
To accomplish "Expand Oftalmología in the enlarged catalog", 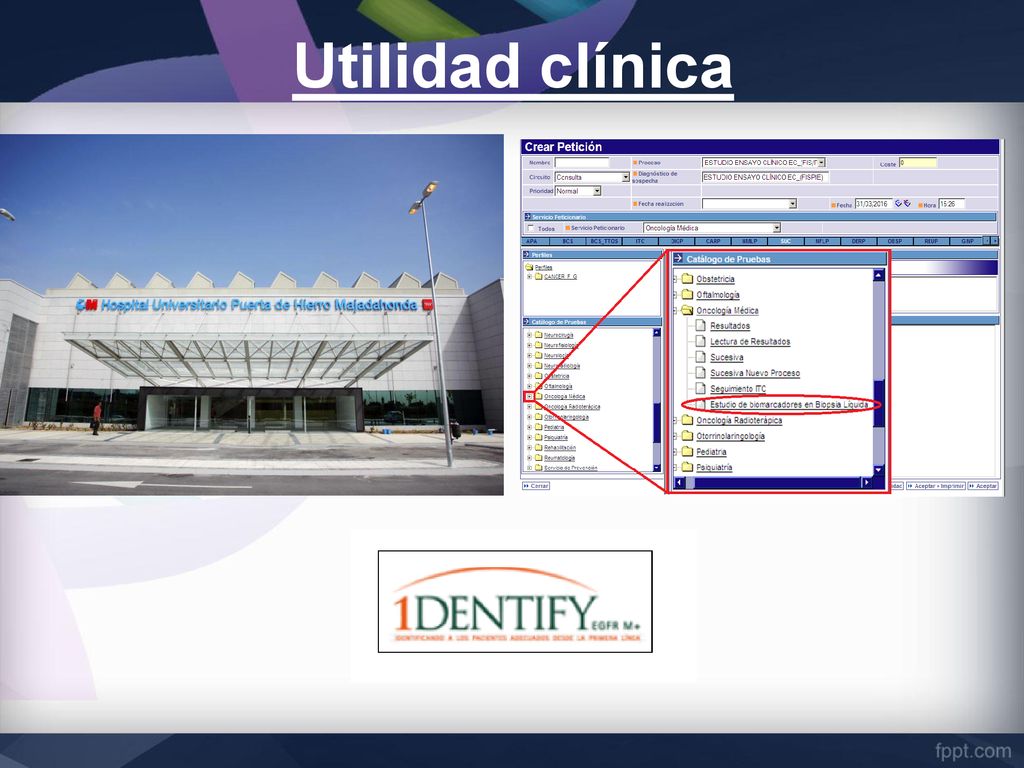I will [x=676, y=295].
